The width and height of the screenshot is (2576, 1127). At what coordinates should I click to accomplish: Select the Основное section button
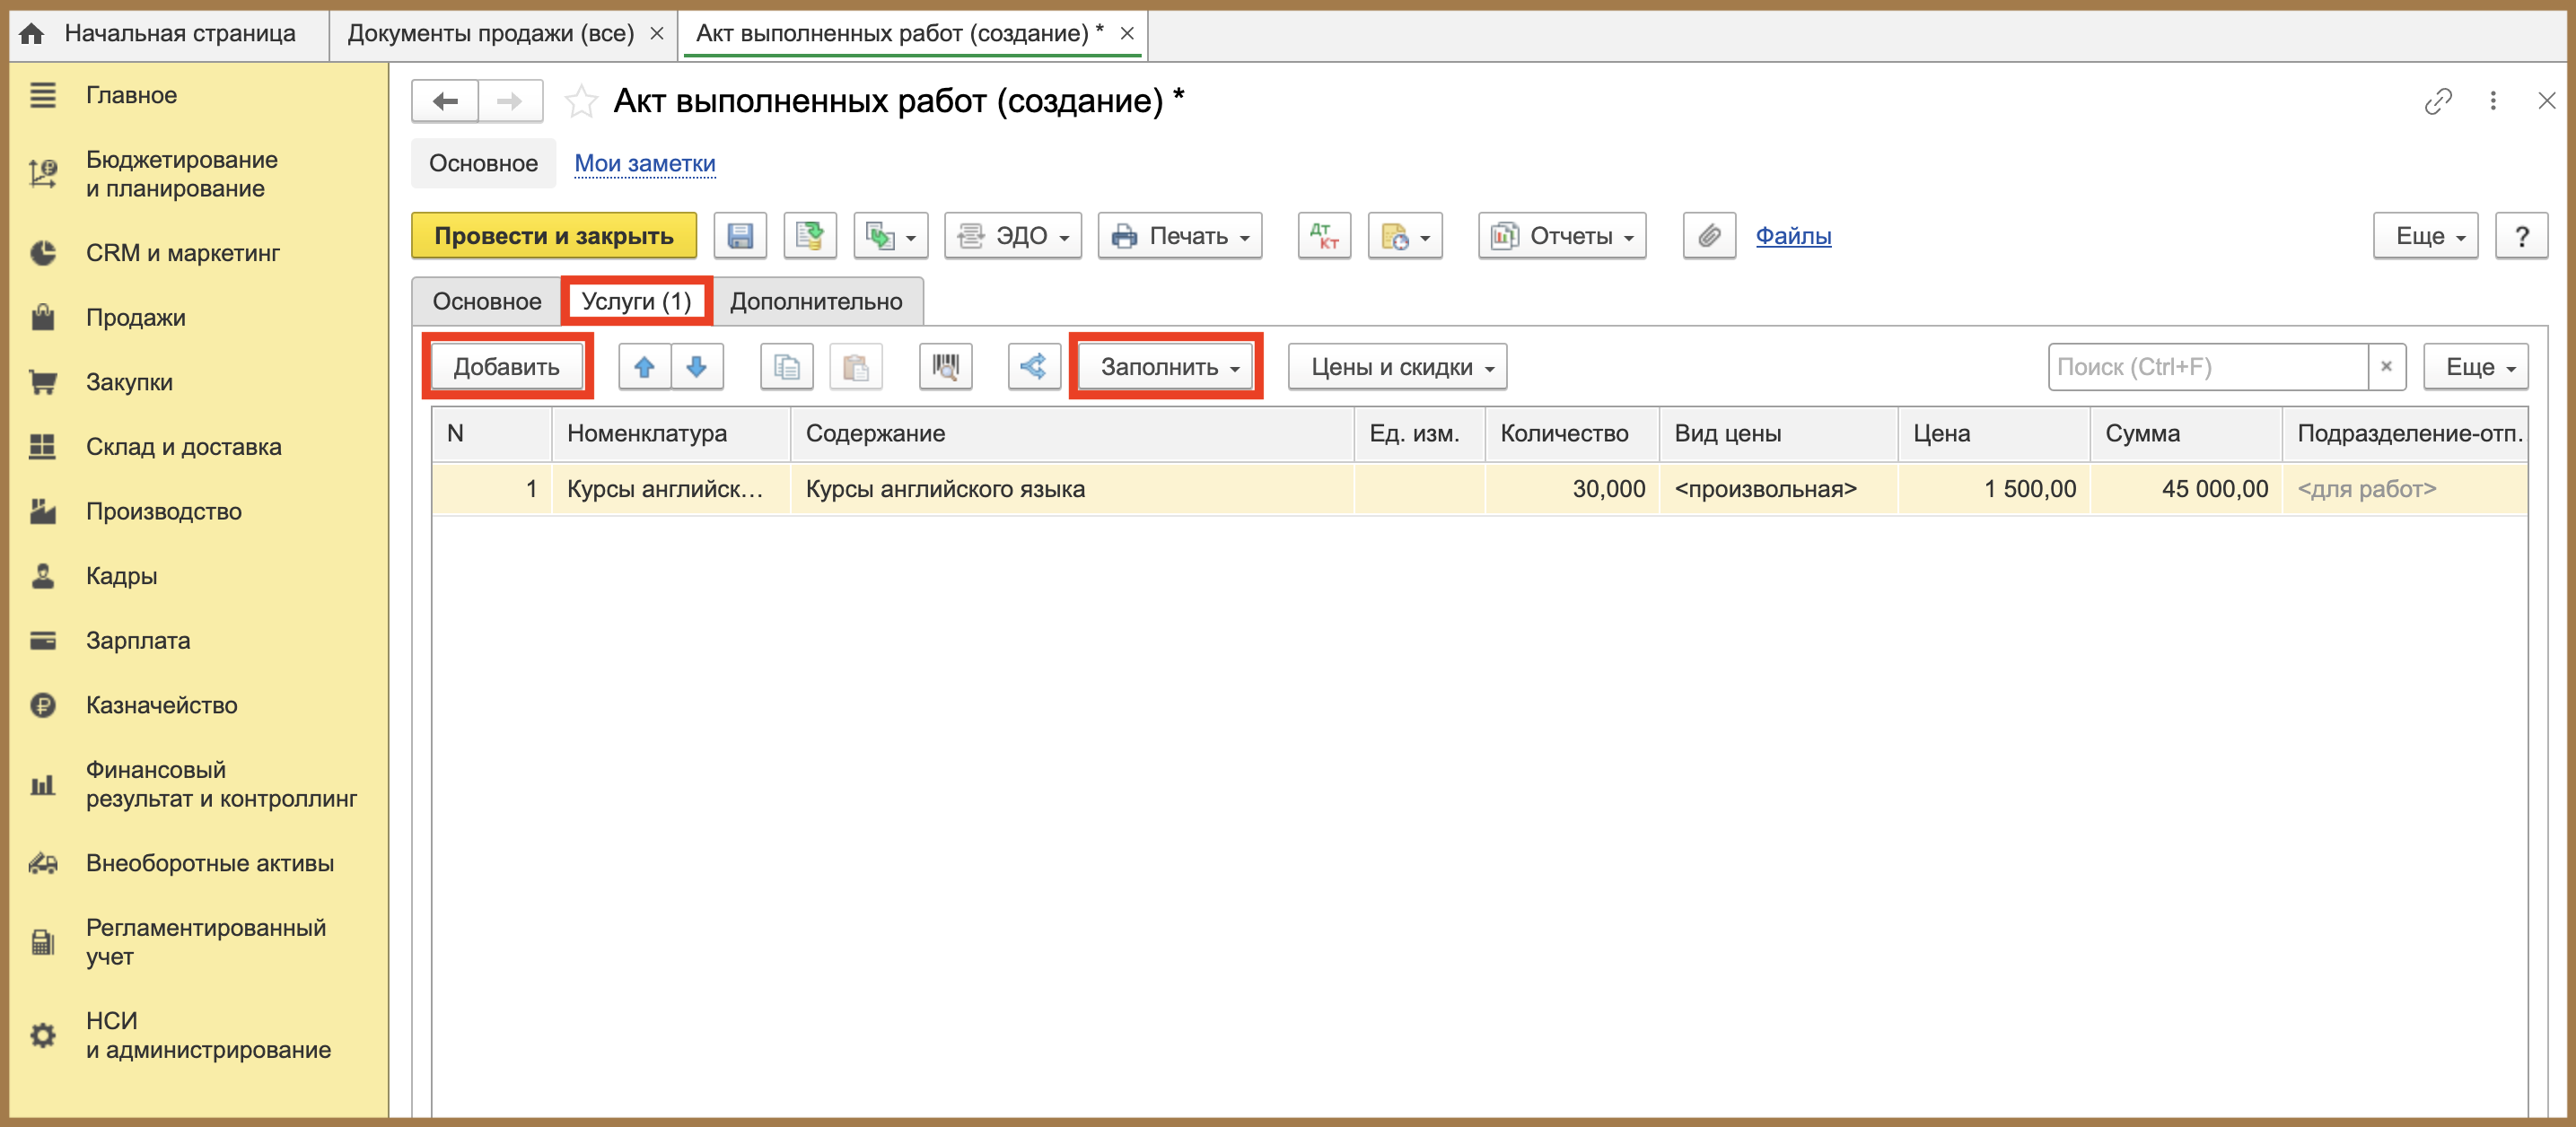click(x=483, y=163)
